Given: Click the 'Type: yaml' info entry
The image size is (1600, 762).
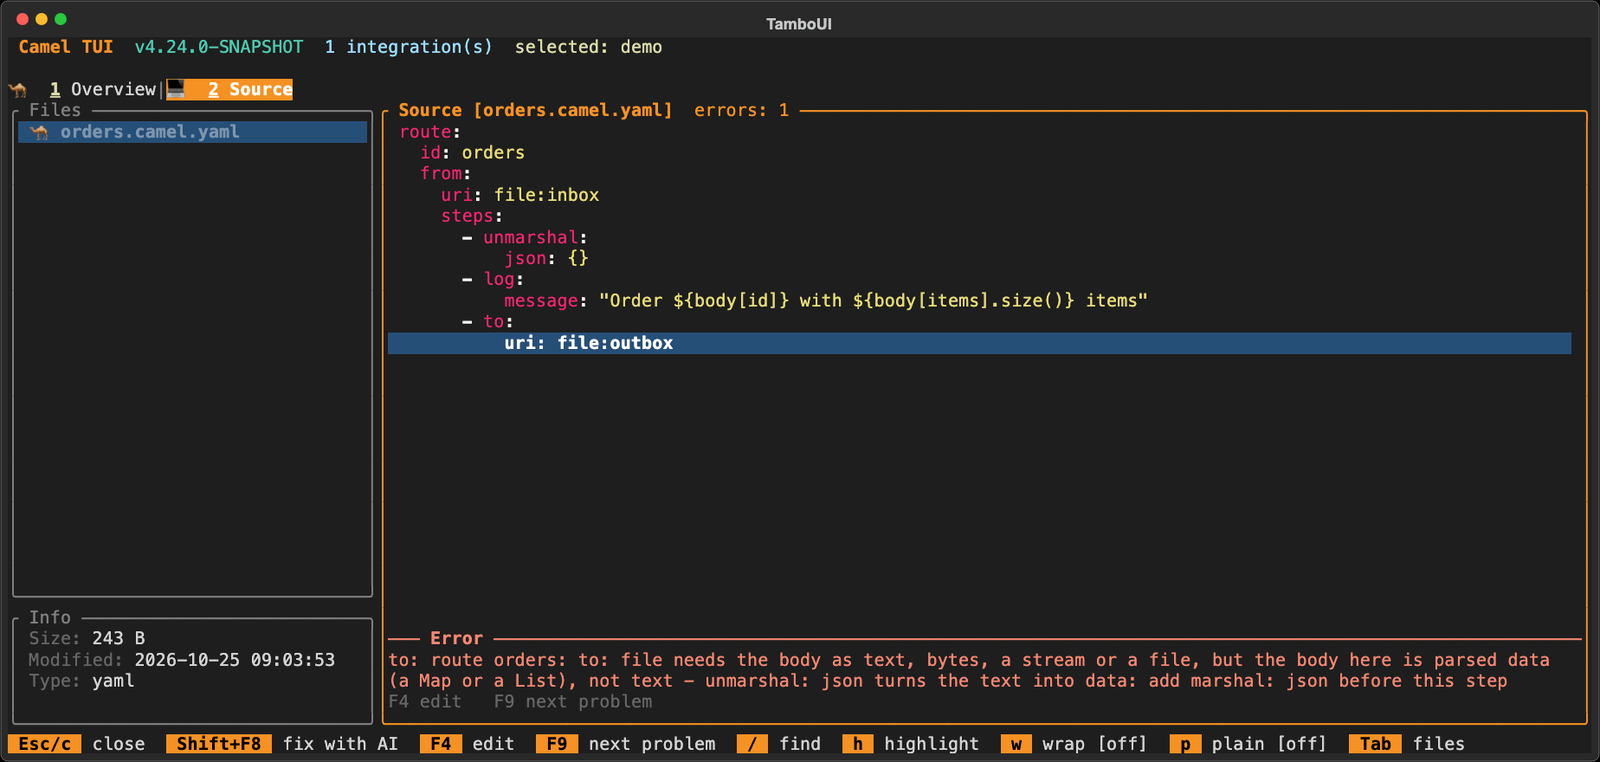Looking at the screenshot, I should (81, 681).
